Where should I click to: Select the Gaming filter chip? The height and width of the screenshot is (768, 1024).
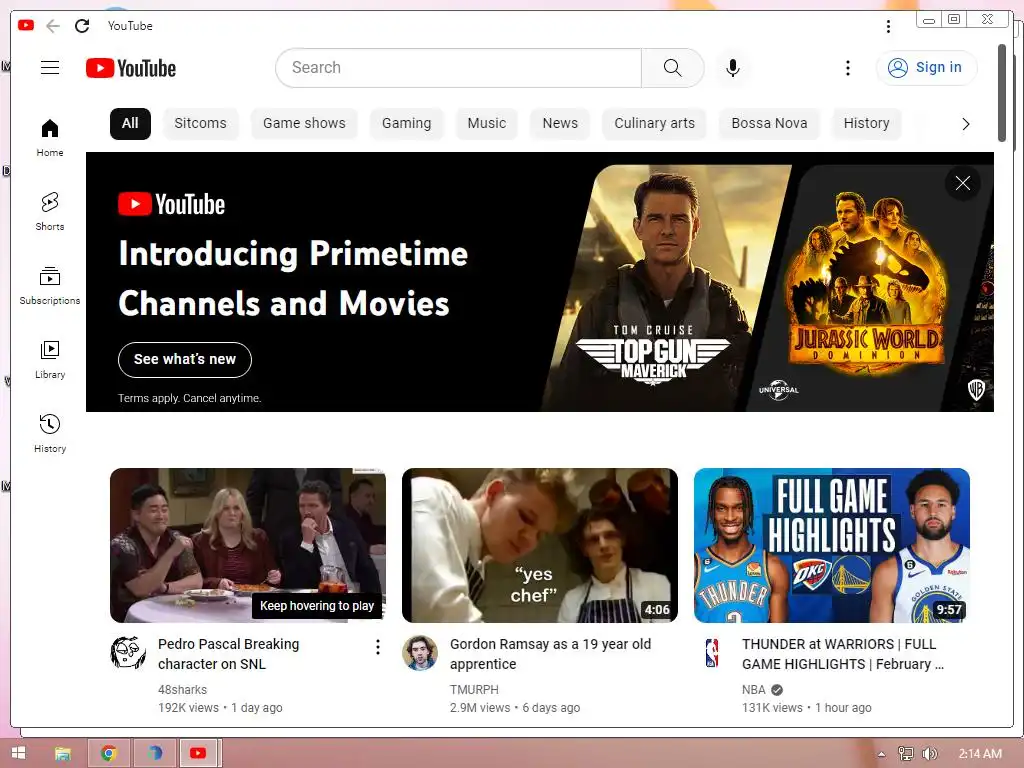(x=406, y=123)
